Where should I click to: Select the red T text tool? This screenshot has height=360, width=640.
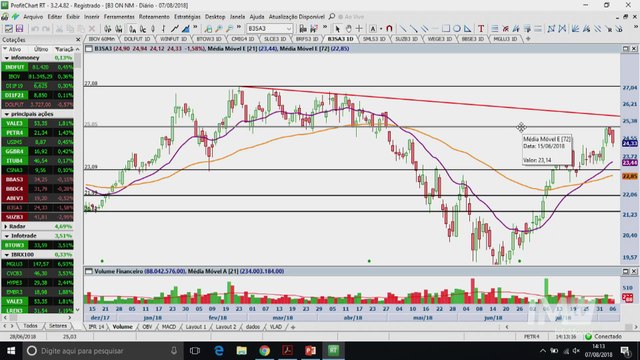[x=481, y=29]
